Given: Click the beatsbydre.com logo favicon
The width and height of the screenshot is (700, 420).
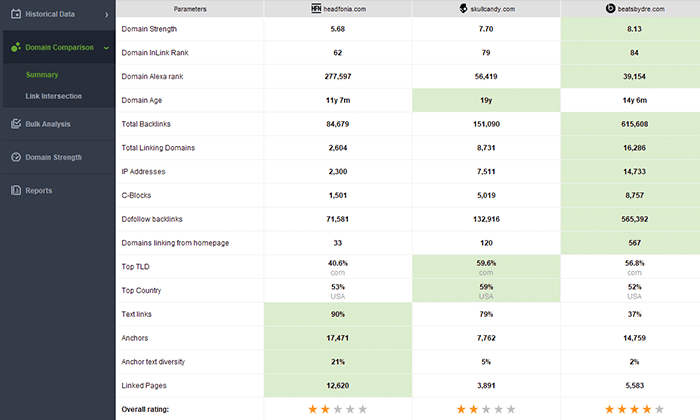Looking at the screenshot, I should pyautogui.click(x=610, y=8).
